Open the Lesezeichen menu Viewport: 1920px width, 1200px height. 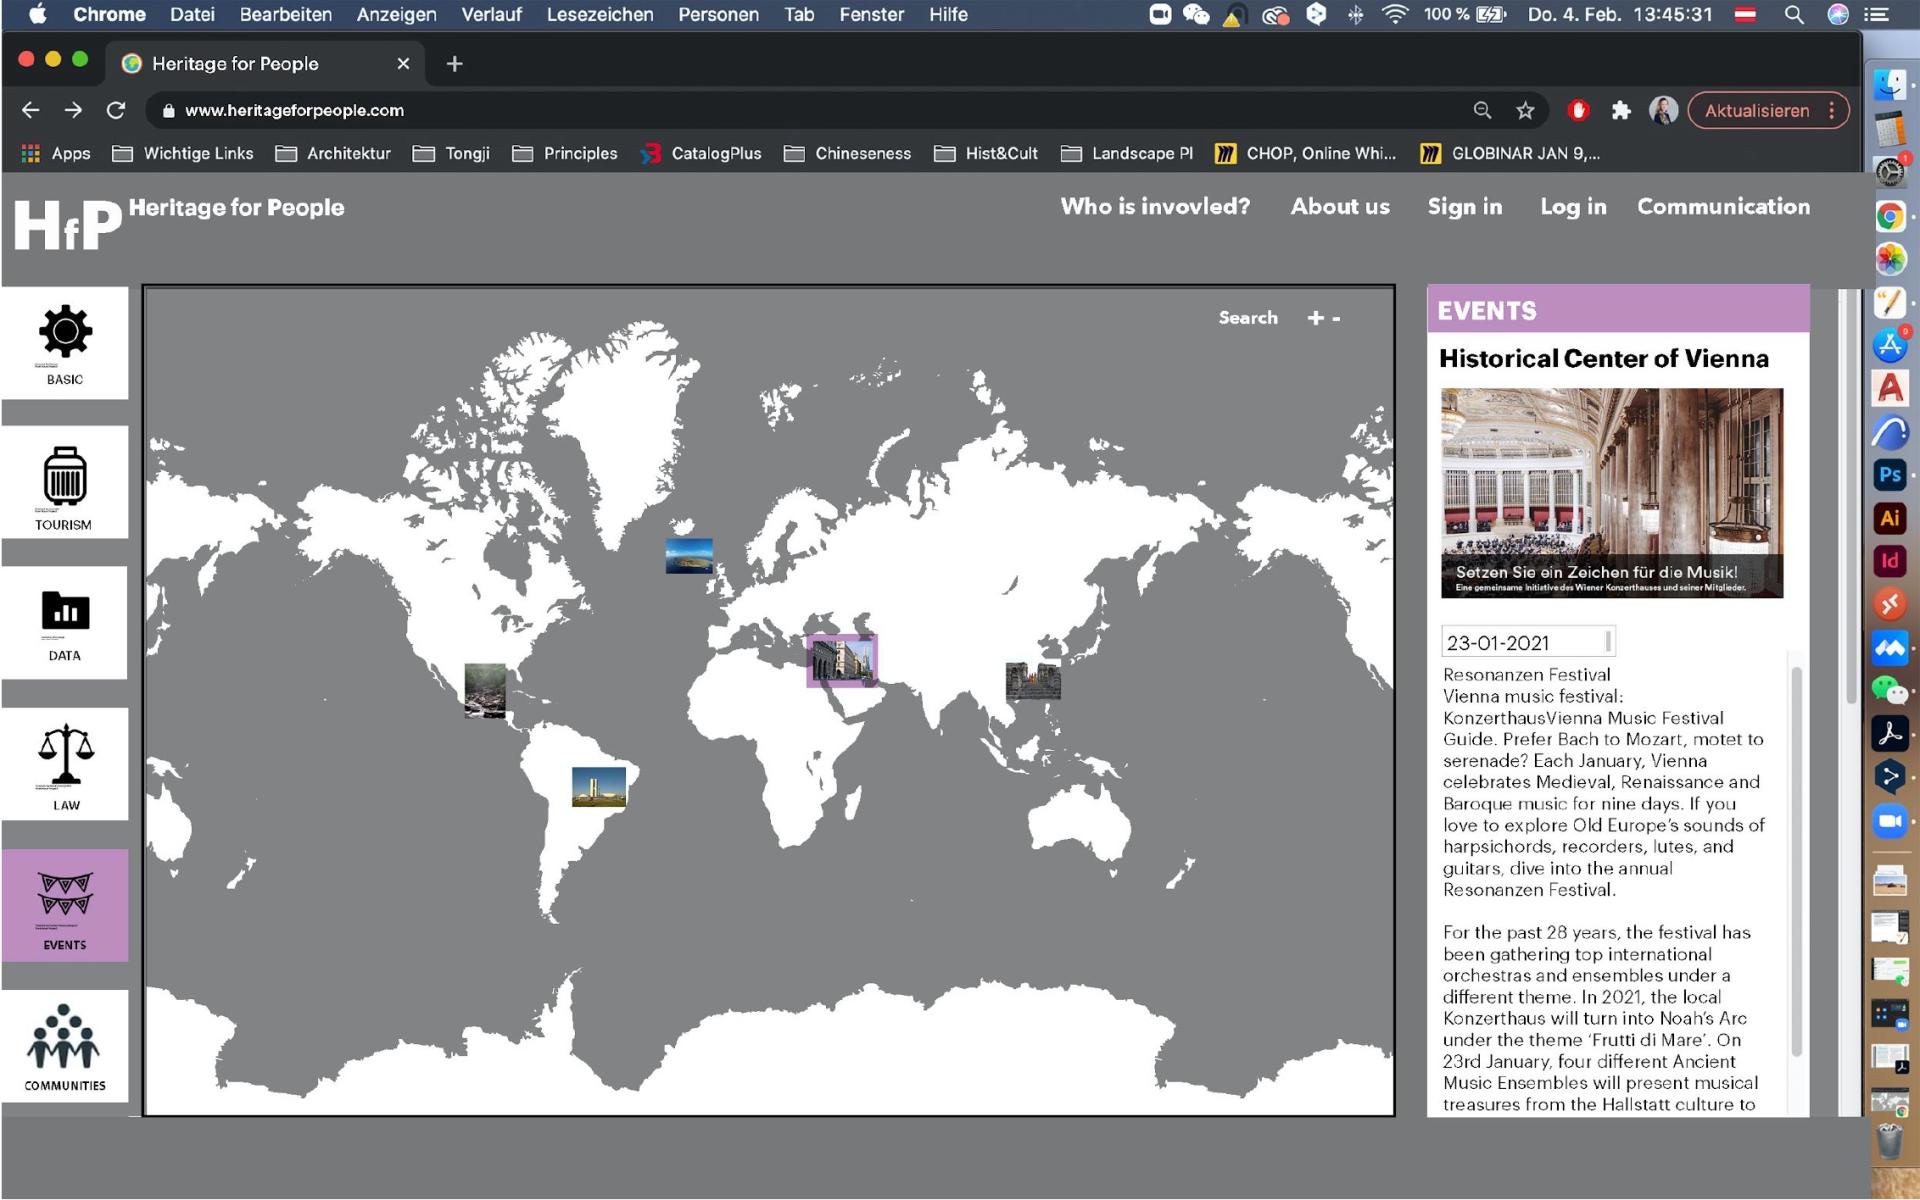(599, 14)
